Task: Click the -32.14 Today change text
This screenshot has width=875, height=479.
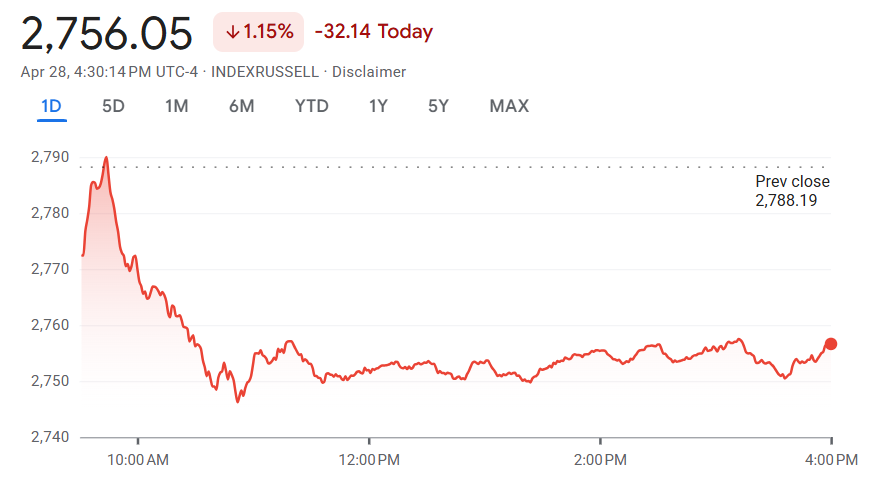Action: [373, 32]
